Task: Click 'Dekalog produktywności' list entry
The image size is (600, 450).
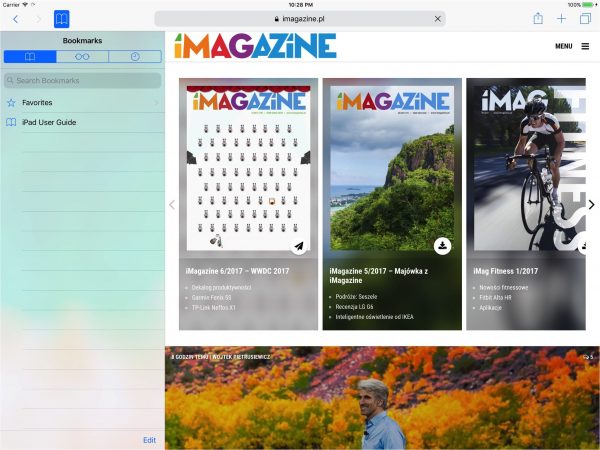Action: point(221,287)
